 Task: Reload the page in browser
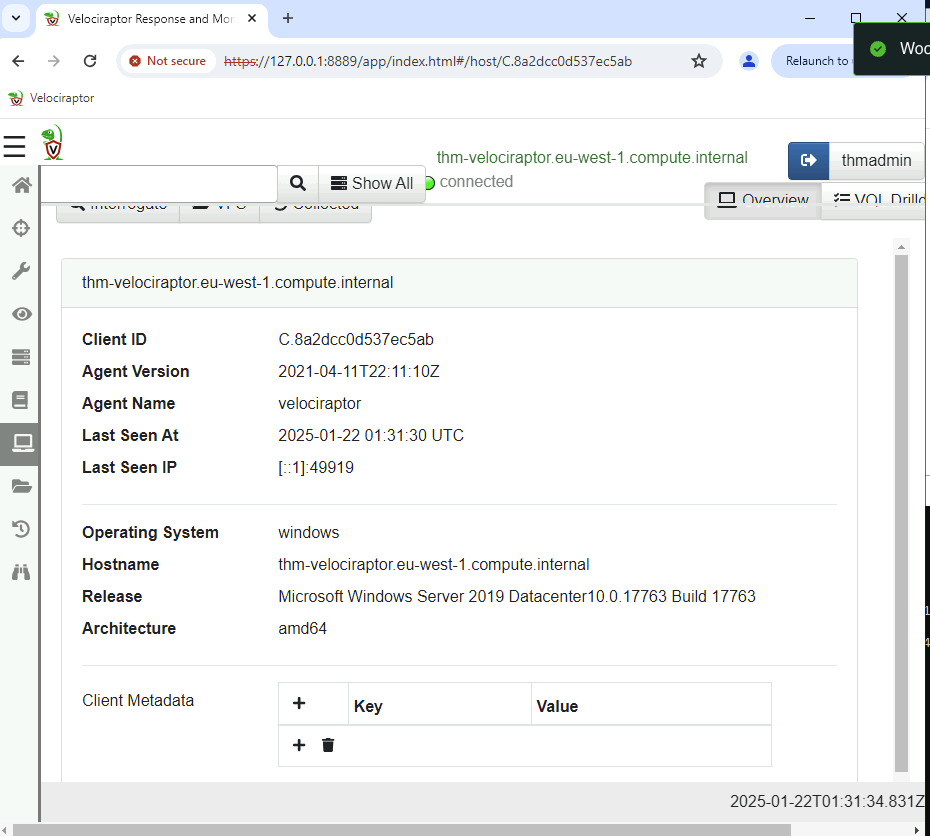click(x=90, y=61)
